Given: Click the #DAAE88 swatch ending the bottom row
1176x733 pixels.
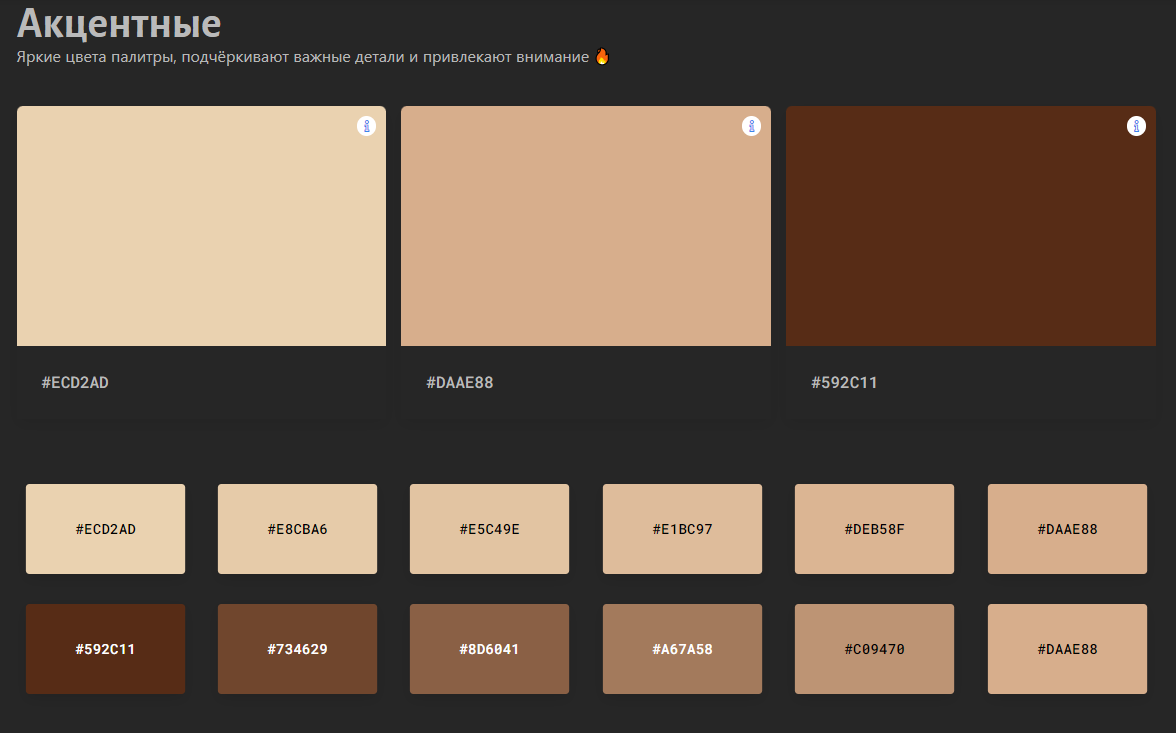Looking at the screenshot, I should [x=1067, y=649].
